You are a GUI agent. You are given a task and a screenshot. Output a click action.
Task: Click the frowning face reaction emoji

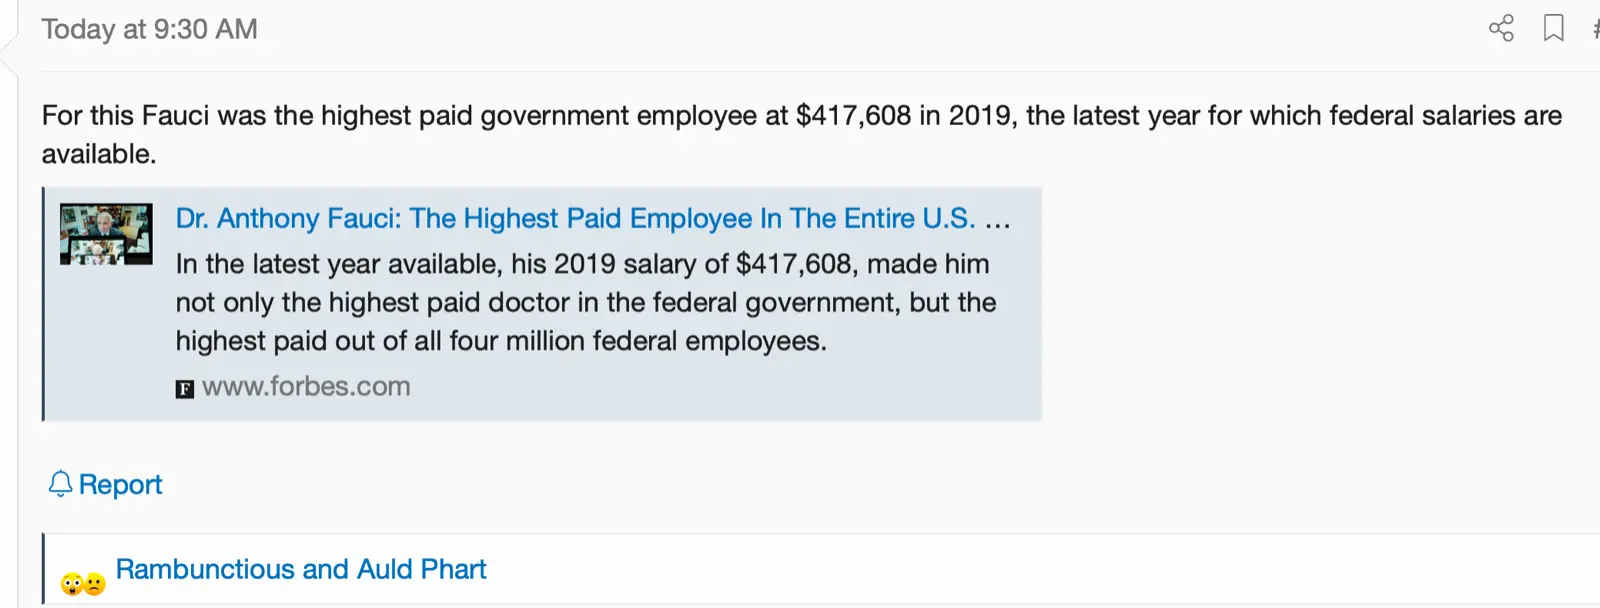[x=94, y=584]
